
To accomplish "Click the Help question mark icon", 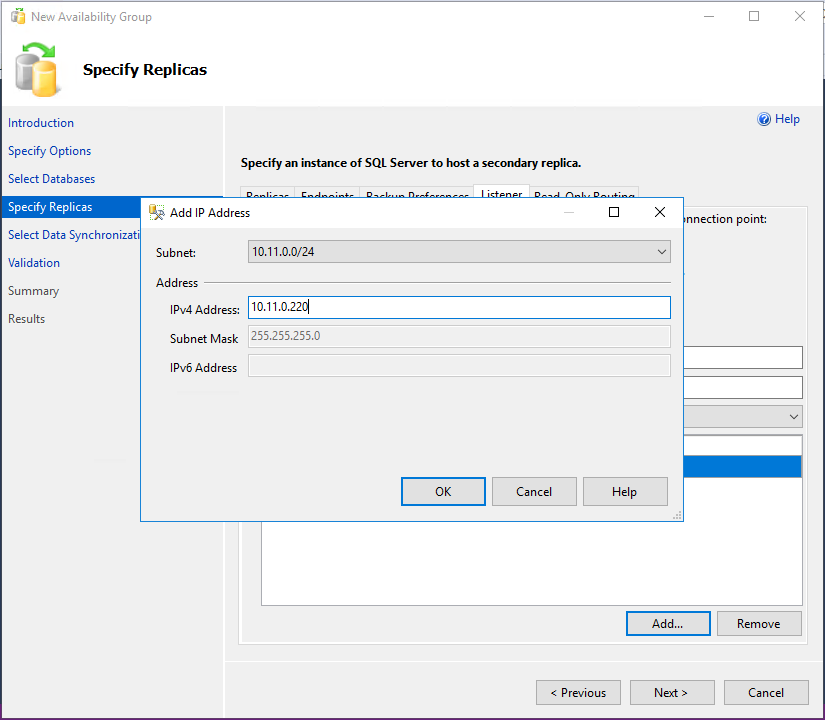I will (765, 119).
